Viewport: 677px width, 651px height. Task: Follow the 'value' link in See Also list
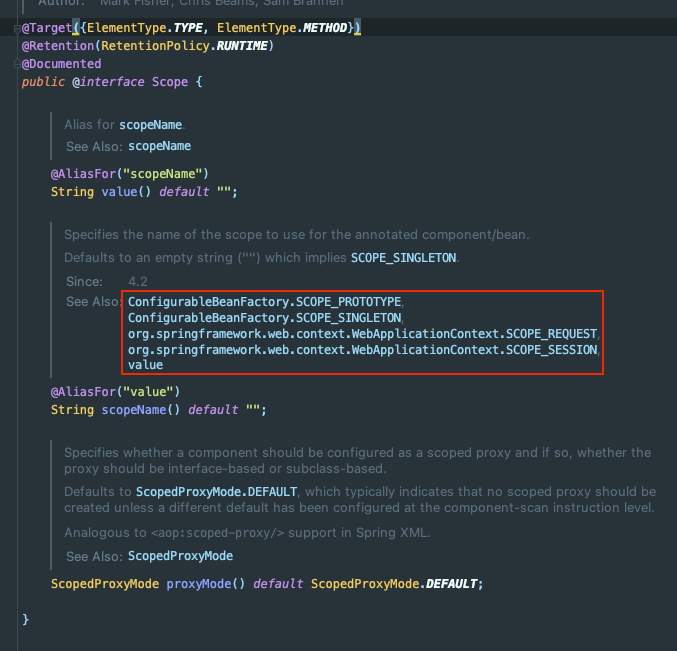click(146, 365)
